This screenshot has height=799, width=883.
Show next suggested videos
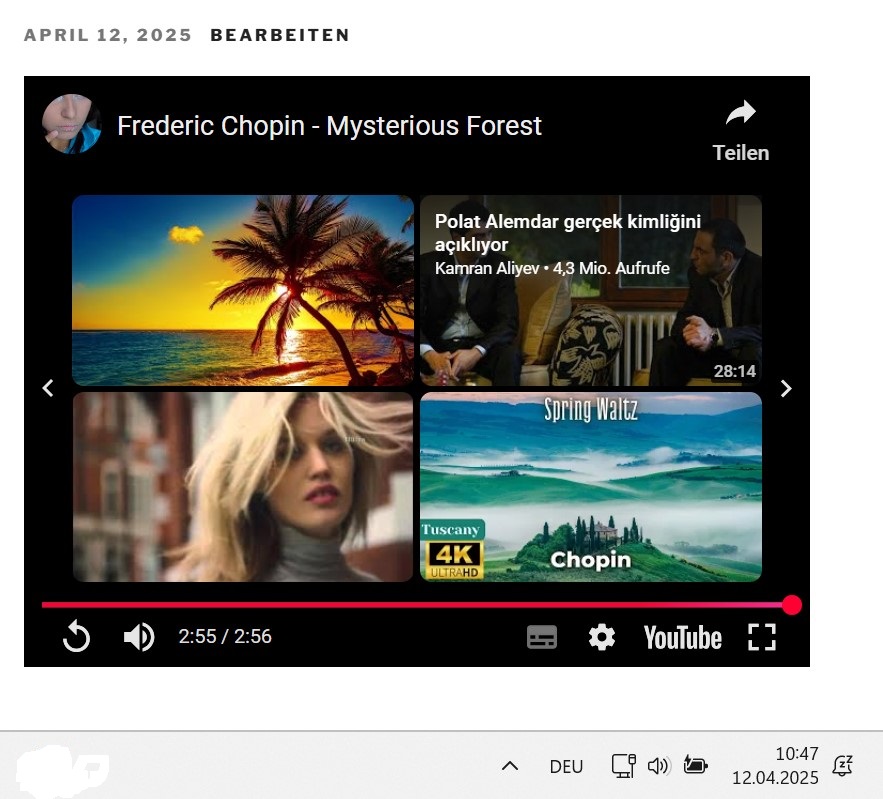[786, 388]
